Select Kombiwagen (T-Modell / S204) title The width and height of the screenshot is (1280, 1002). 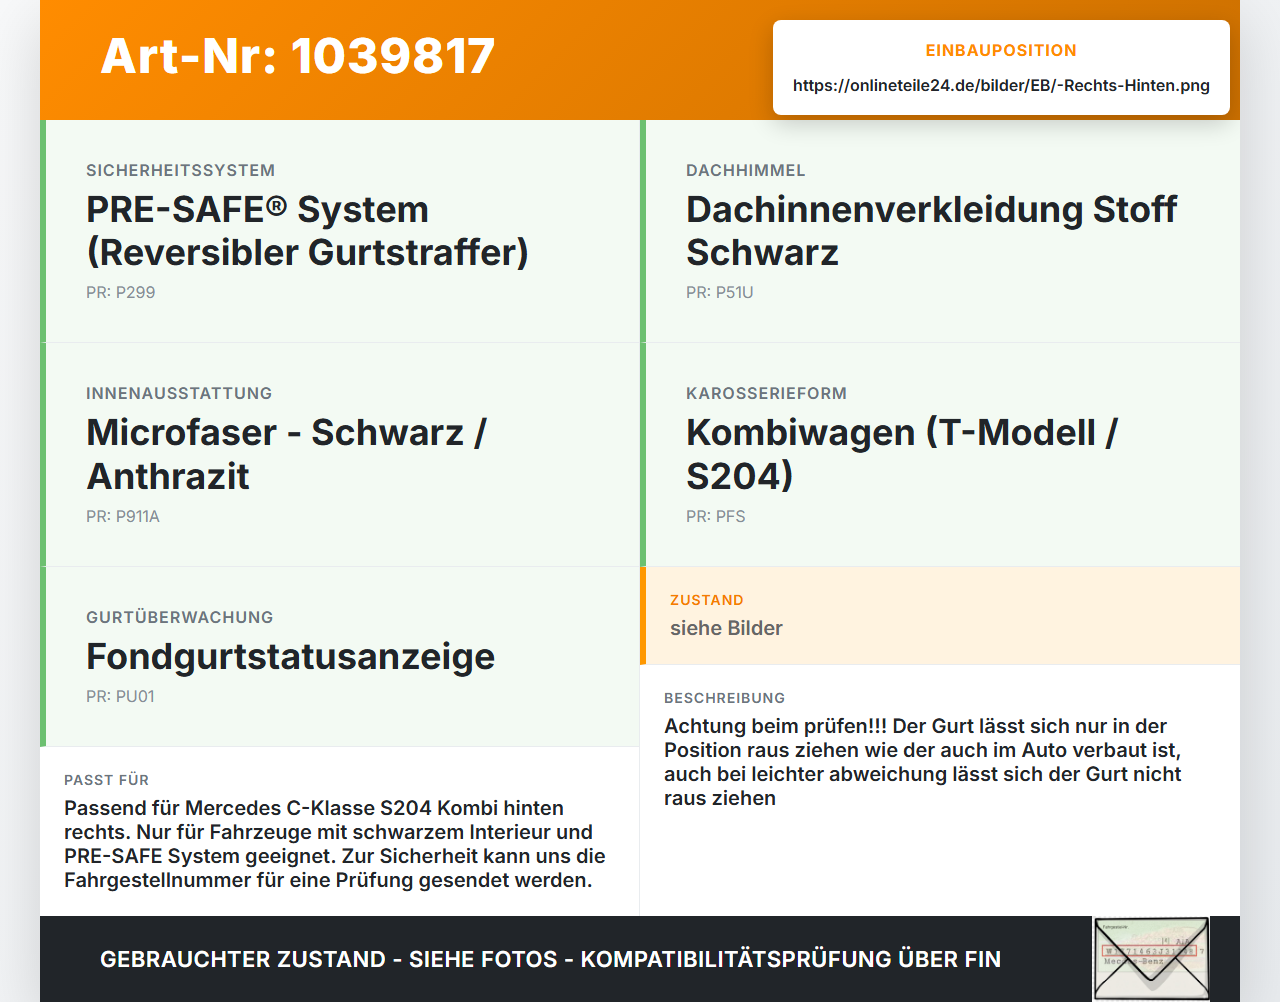coord(902,454)
